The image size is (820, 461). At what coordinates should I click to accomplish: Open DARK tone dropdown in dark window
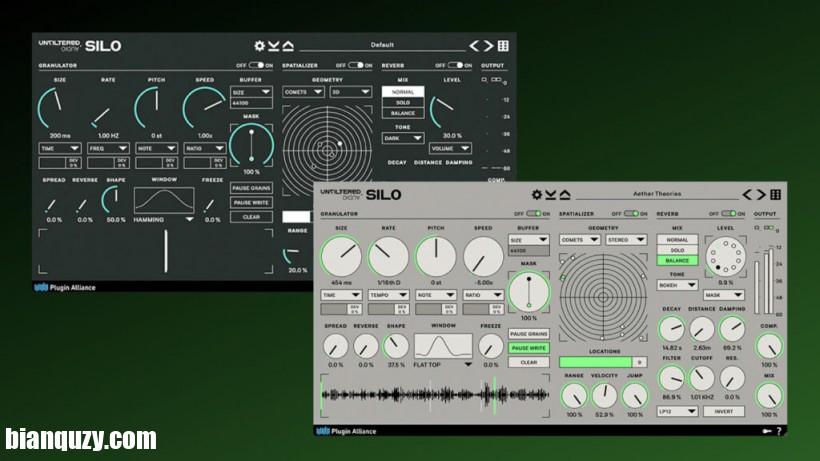pyautogui.click(x=403, y=139)
